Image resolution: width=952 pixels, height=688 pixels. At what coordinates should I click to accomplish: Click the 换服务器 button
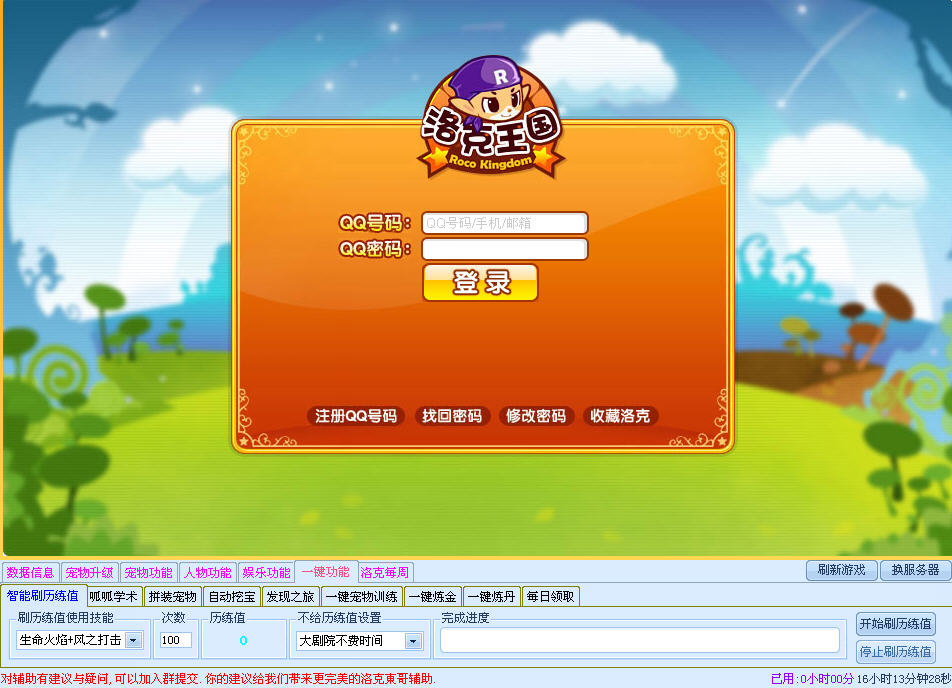[x=915, y=570]
